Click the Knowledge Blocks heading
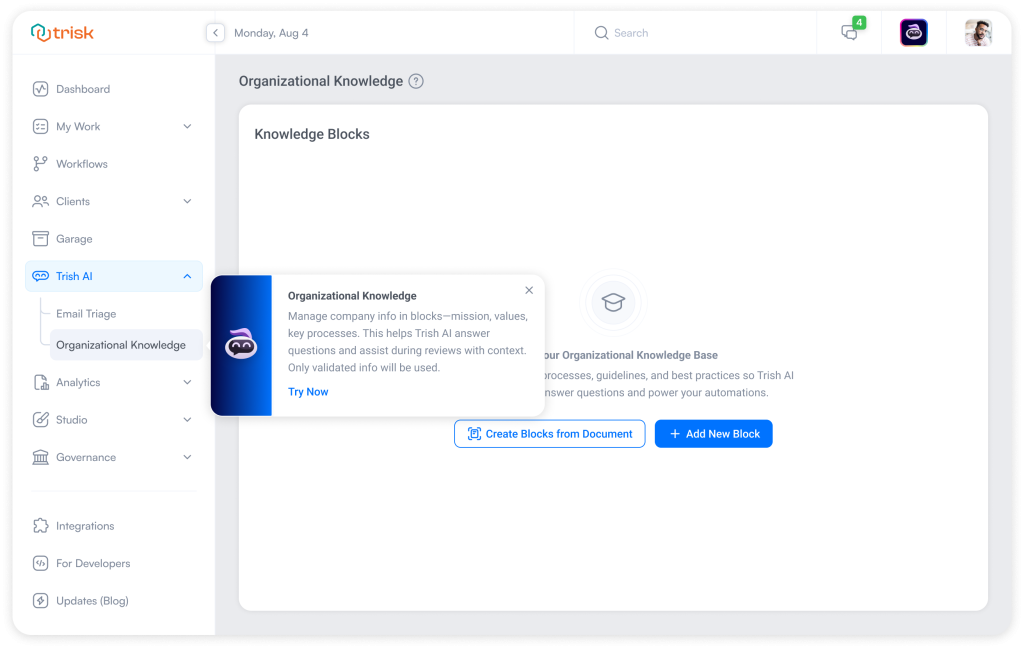The height and width of the screenshot is (649, 1024). point(312,134)
